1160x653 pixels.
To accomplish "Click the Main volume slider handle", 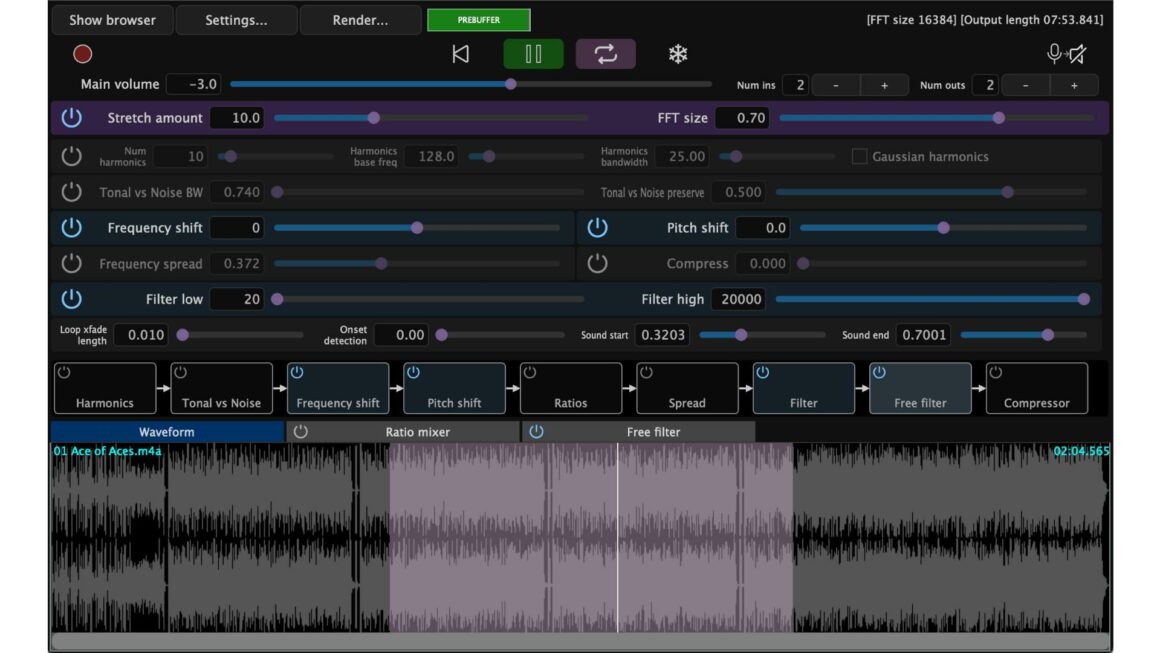I will coord(511,84).
